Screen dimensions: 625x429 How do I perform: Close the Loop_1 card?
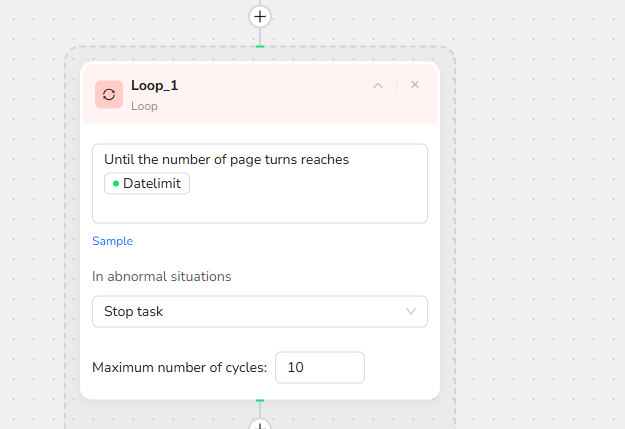415,85
